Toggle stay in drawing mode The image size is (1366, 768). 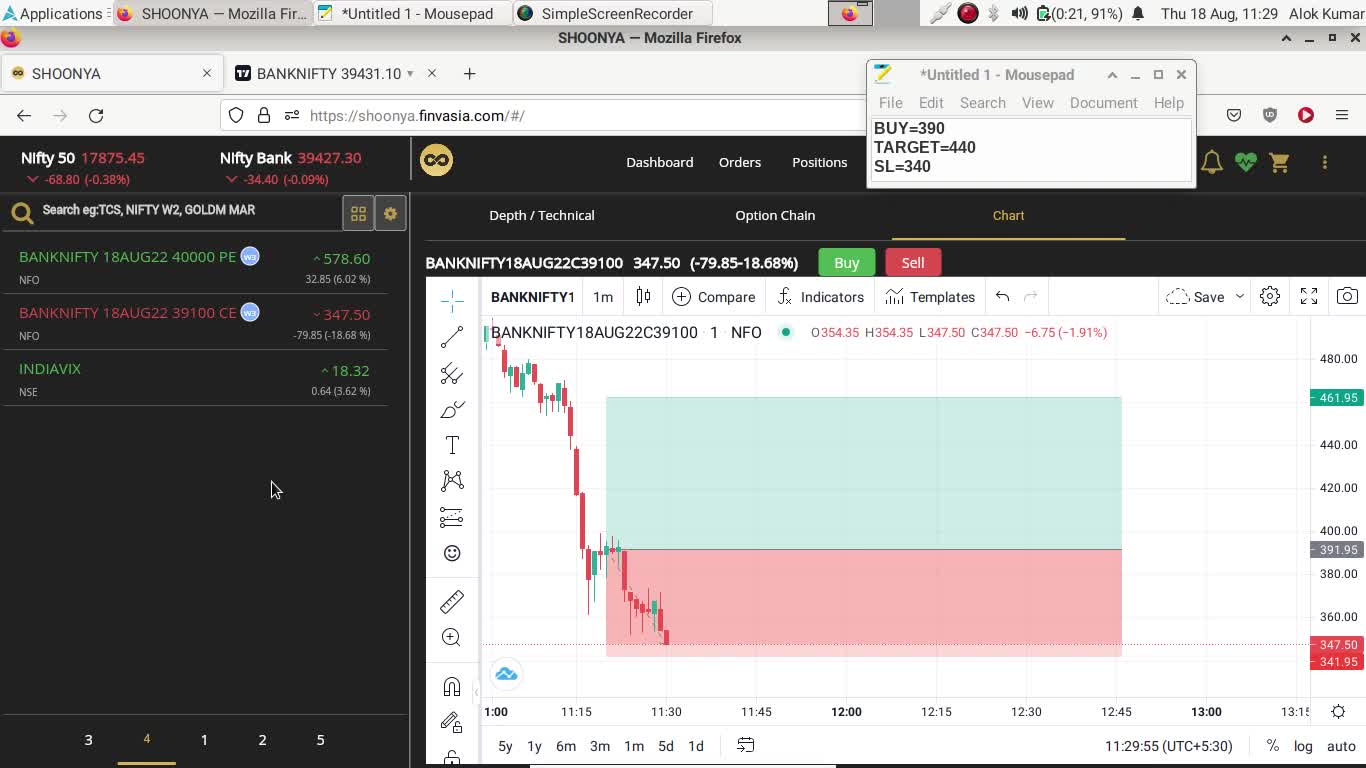[x=452, y=722]
